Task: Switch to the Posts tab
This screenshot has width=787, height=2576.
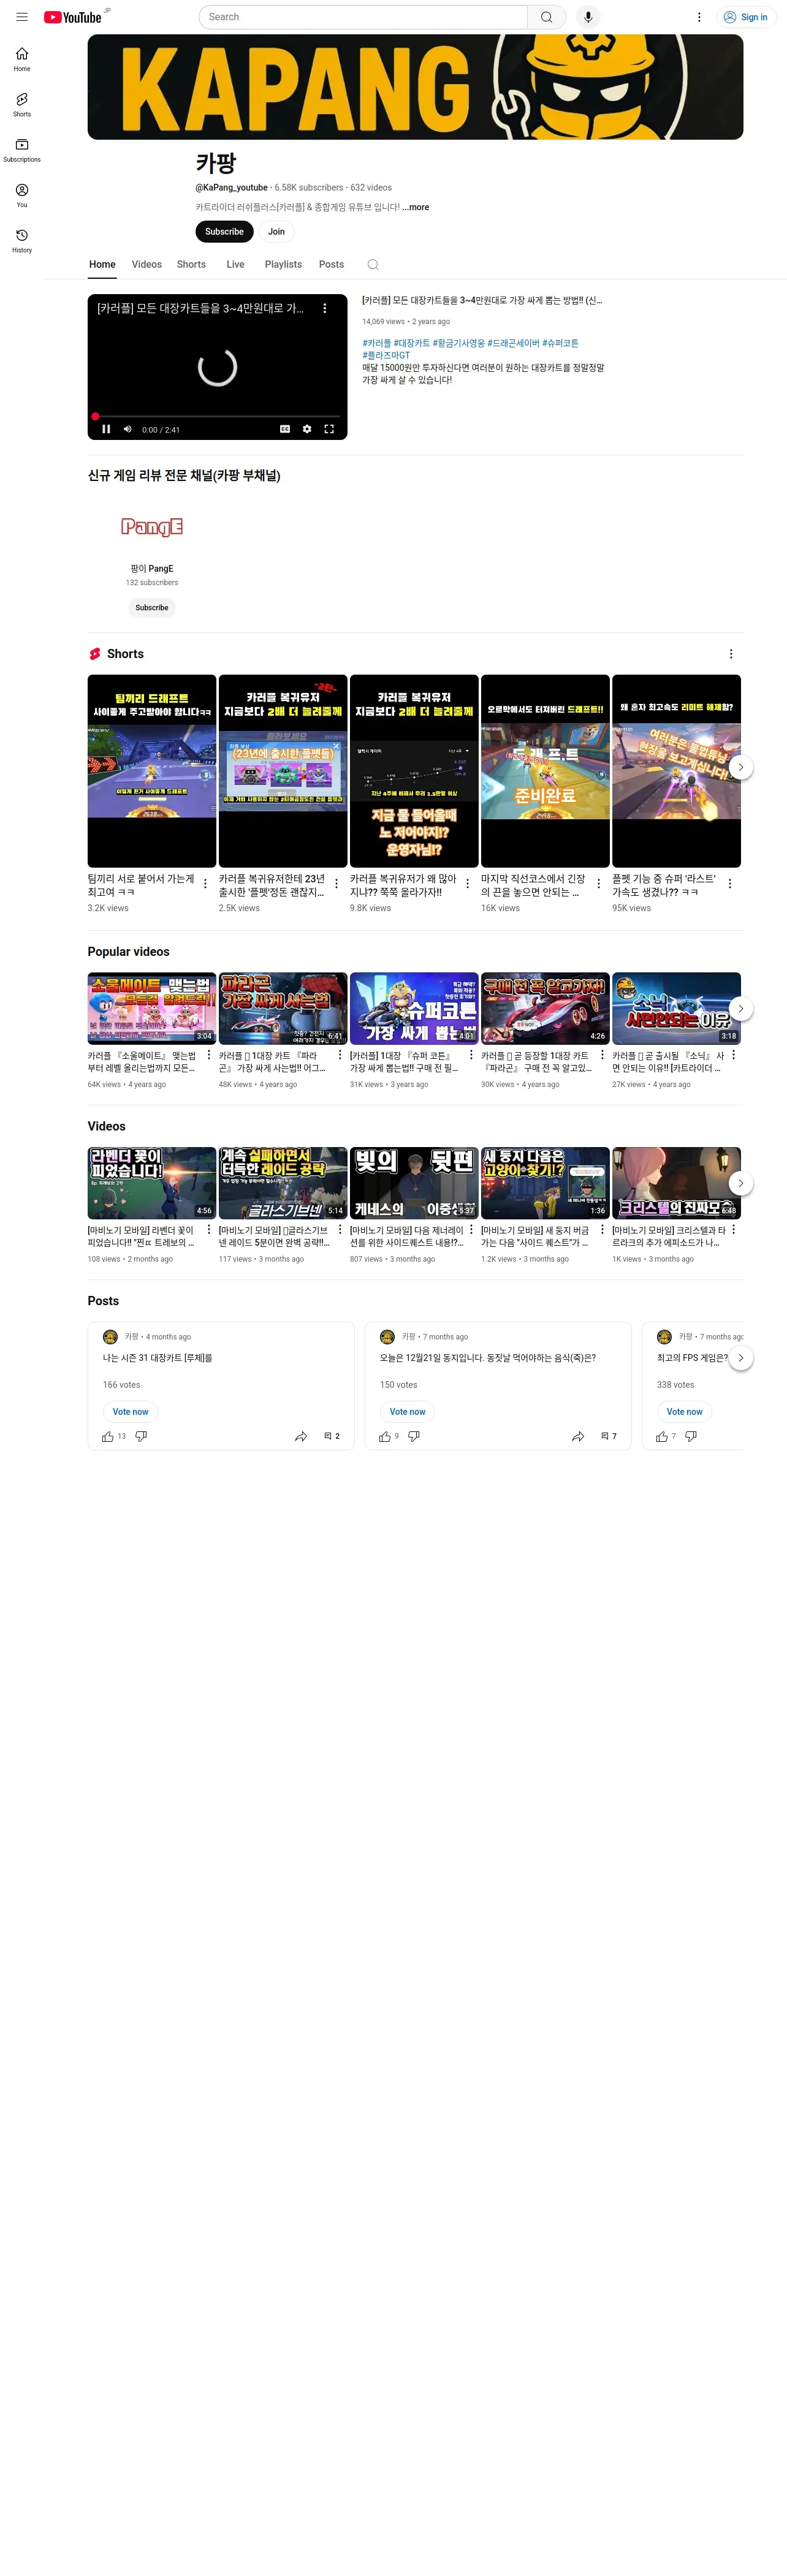Action: point(331,265)
